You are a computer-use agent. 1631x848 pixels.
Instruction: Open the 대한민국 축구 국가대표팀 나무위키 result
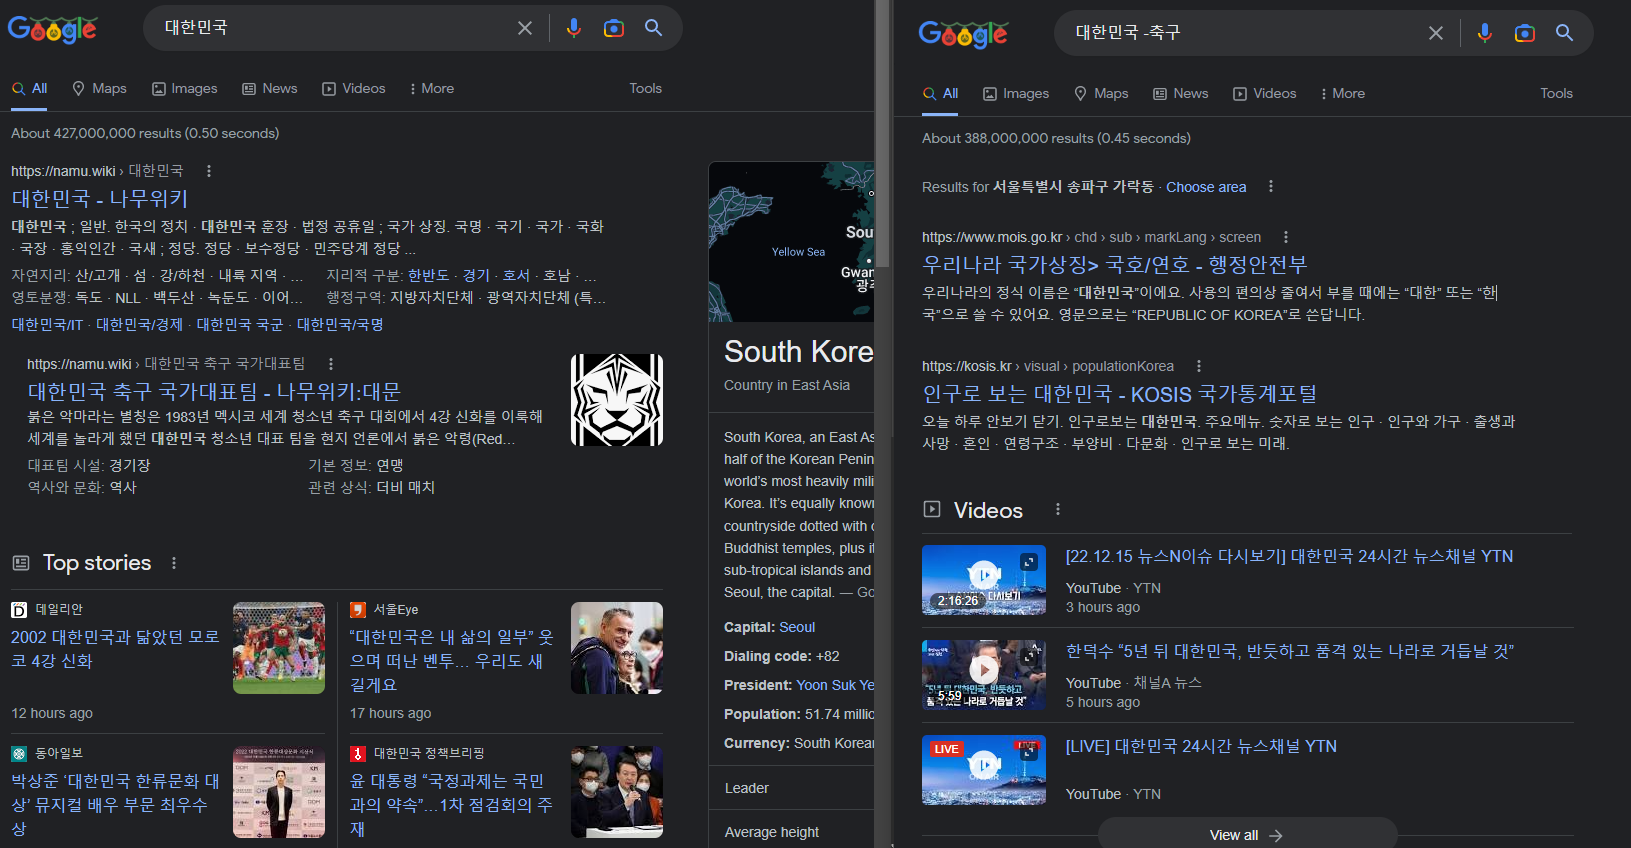point(214,391)
